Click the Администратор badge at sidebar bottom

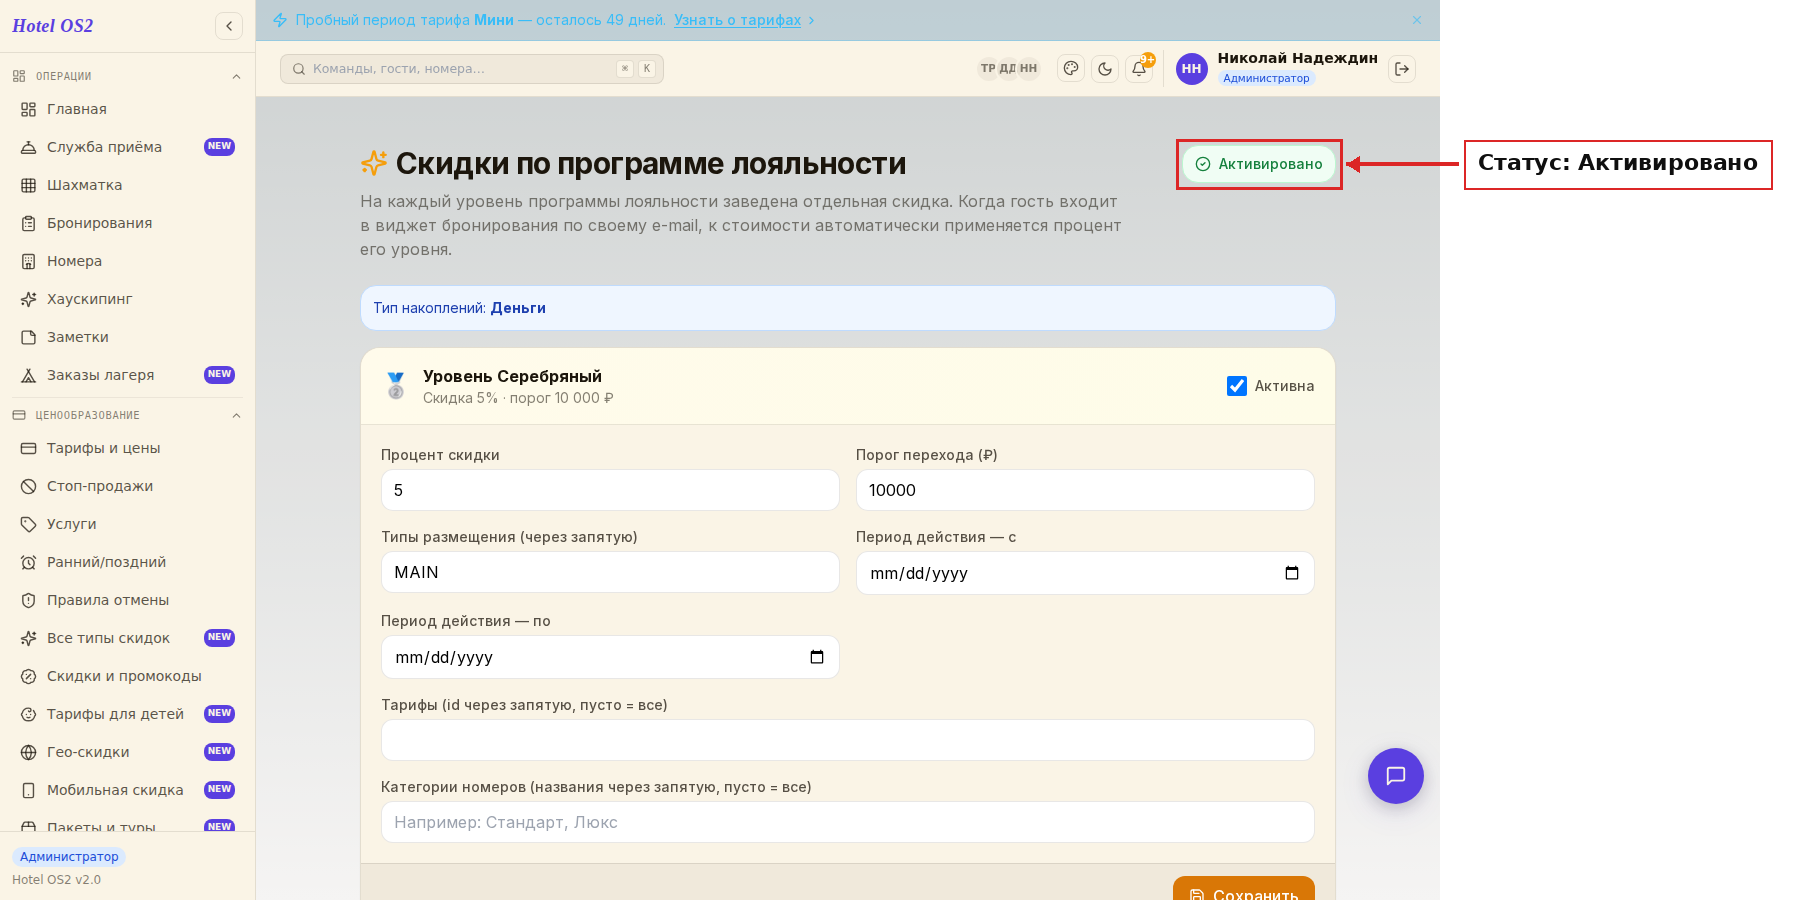tap(69, 857)
